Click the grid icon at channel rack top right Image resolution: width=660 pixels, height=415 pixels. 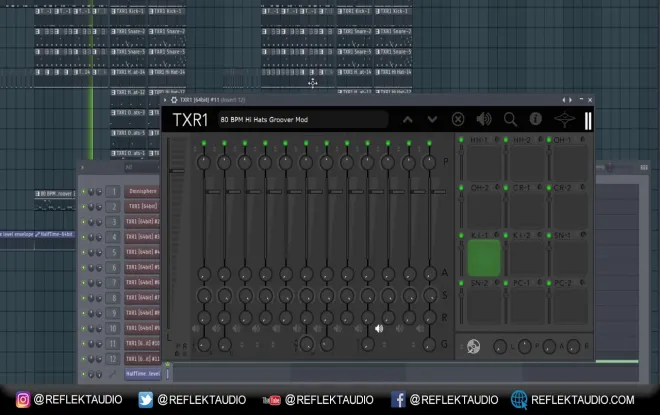pyautogui.click(x=644, y=168)
